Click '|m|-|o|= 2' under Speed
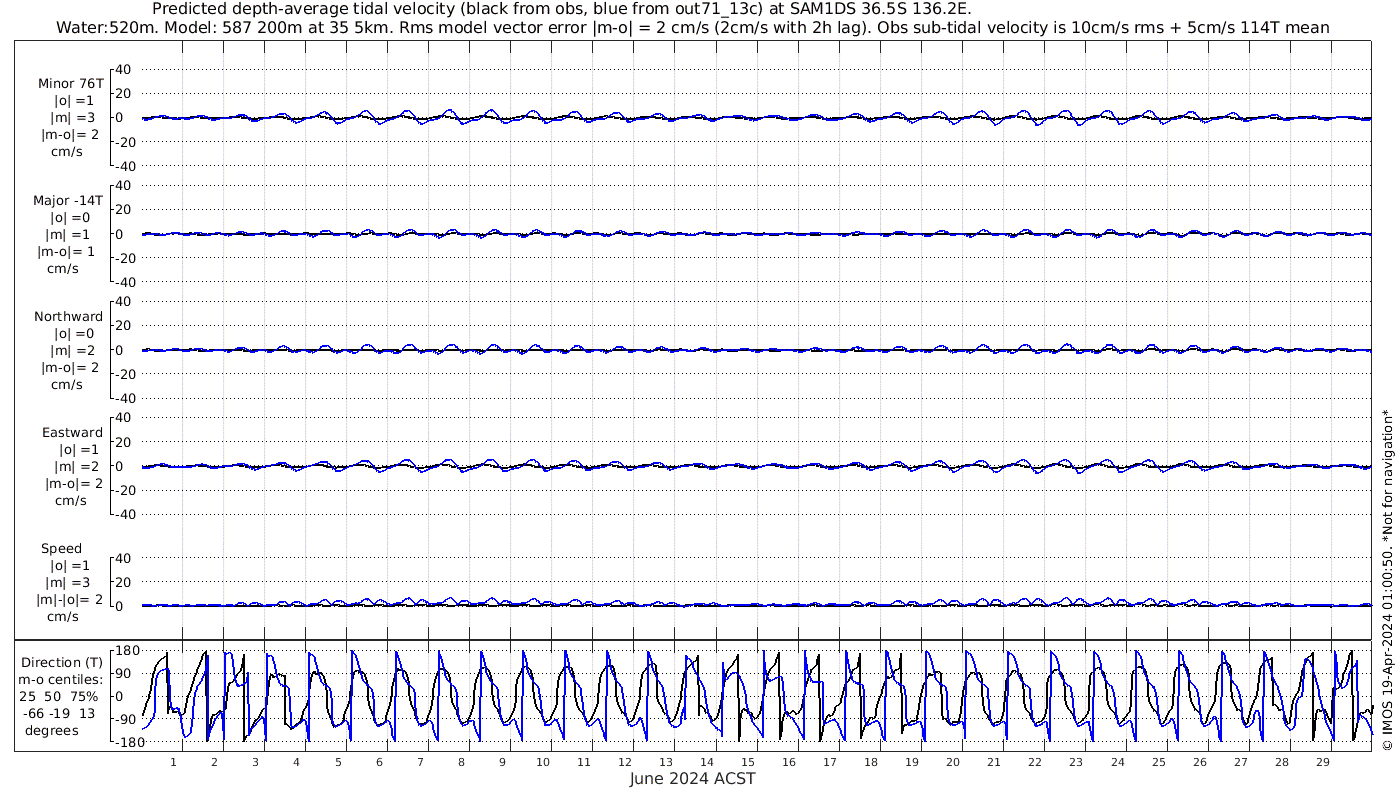This screenshot has height=800, width=1400. [x=69, y=600]
